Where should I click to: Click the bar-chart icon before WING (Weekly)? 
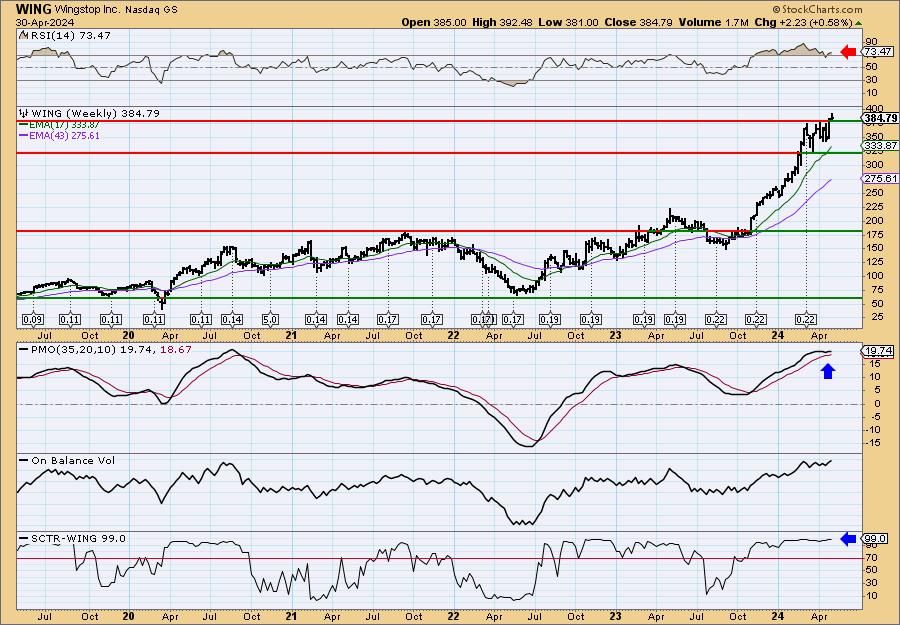(24, 114)
